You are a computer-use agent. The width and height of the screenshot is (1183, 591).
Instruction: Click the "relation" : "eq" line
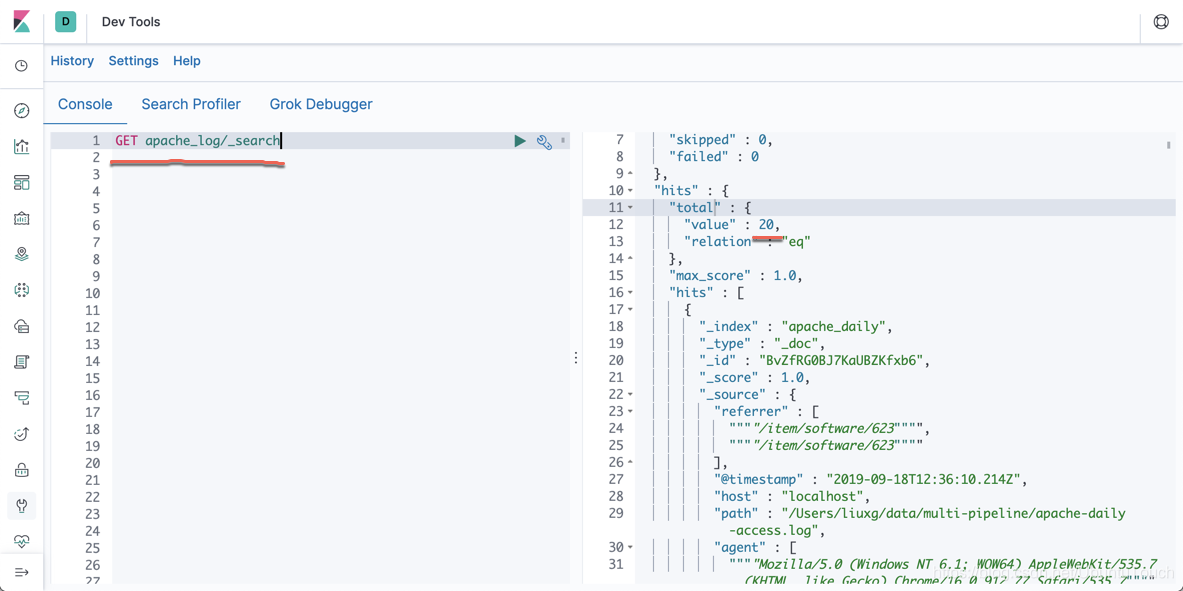(x=746, y=242)
